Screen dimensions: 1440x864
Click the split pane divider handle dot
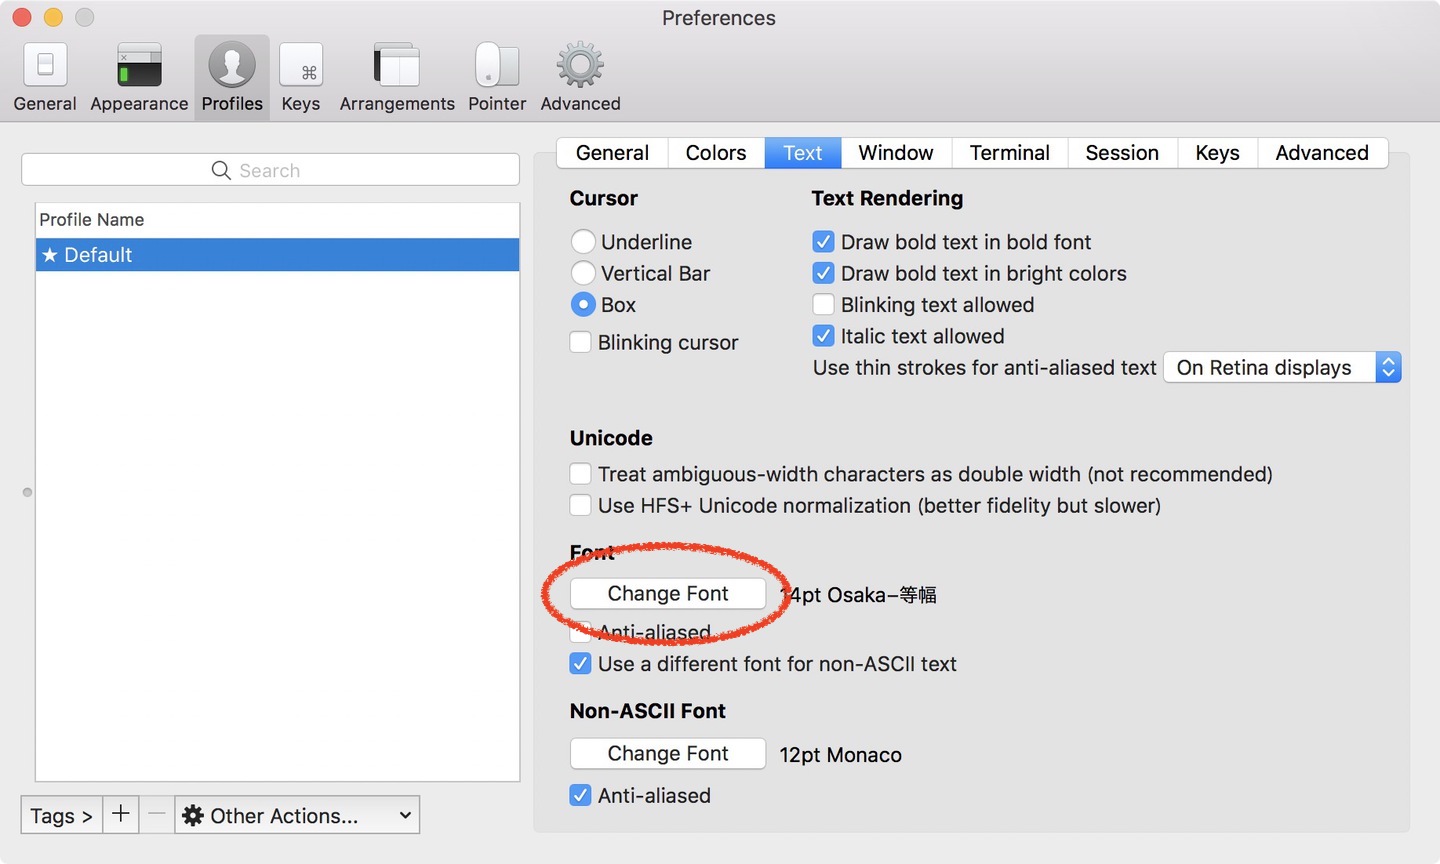pos(27,492)
